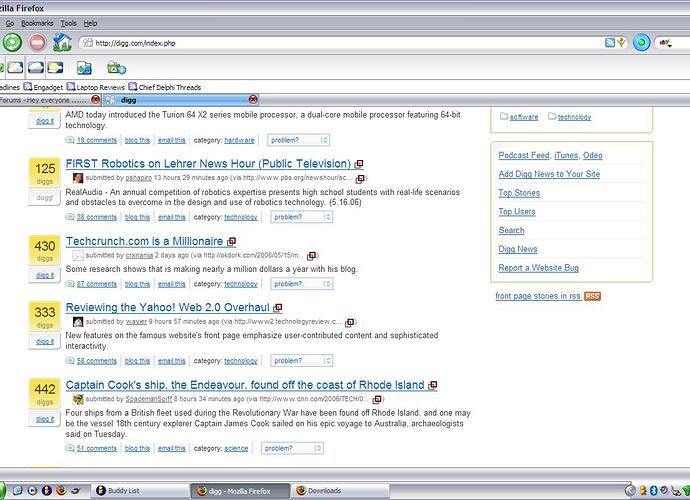Open the Top Users sidebar link
The height and width of the screenshot is (500, 690).
click(x=517, y=212)
